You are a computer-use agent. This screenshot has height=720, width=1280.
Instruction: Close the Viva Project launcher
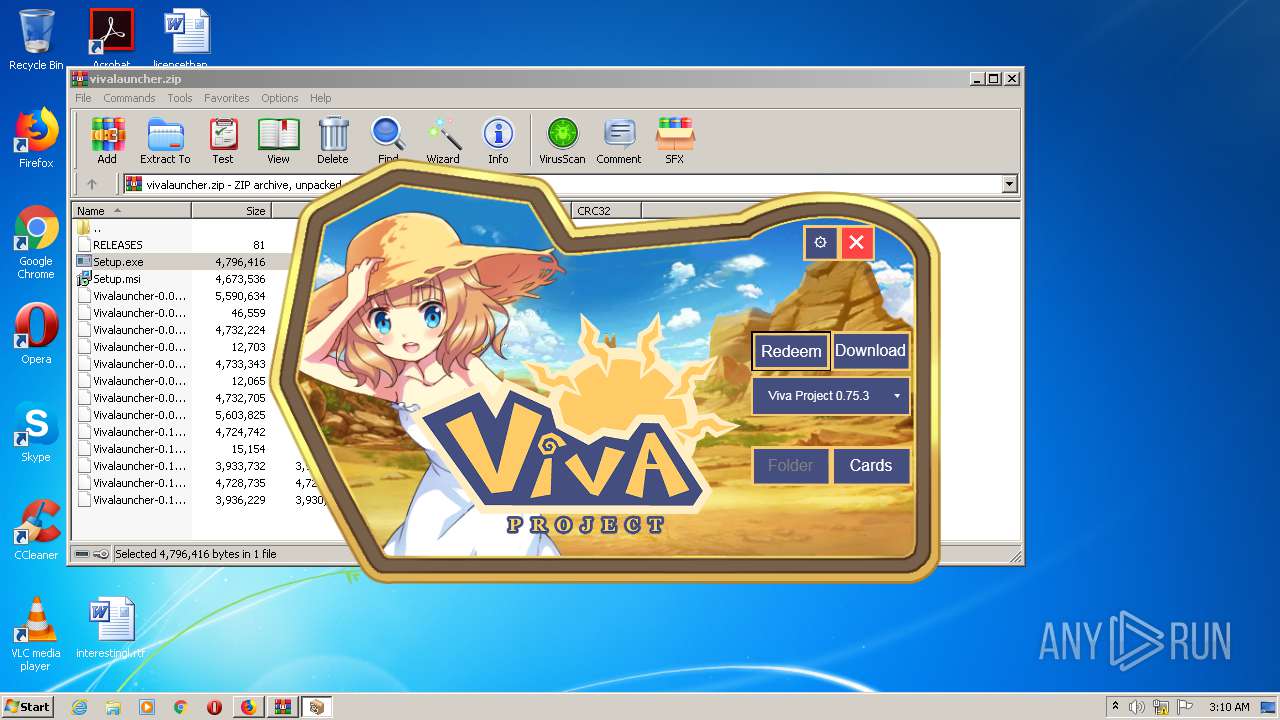857,242
